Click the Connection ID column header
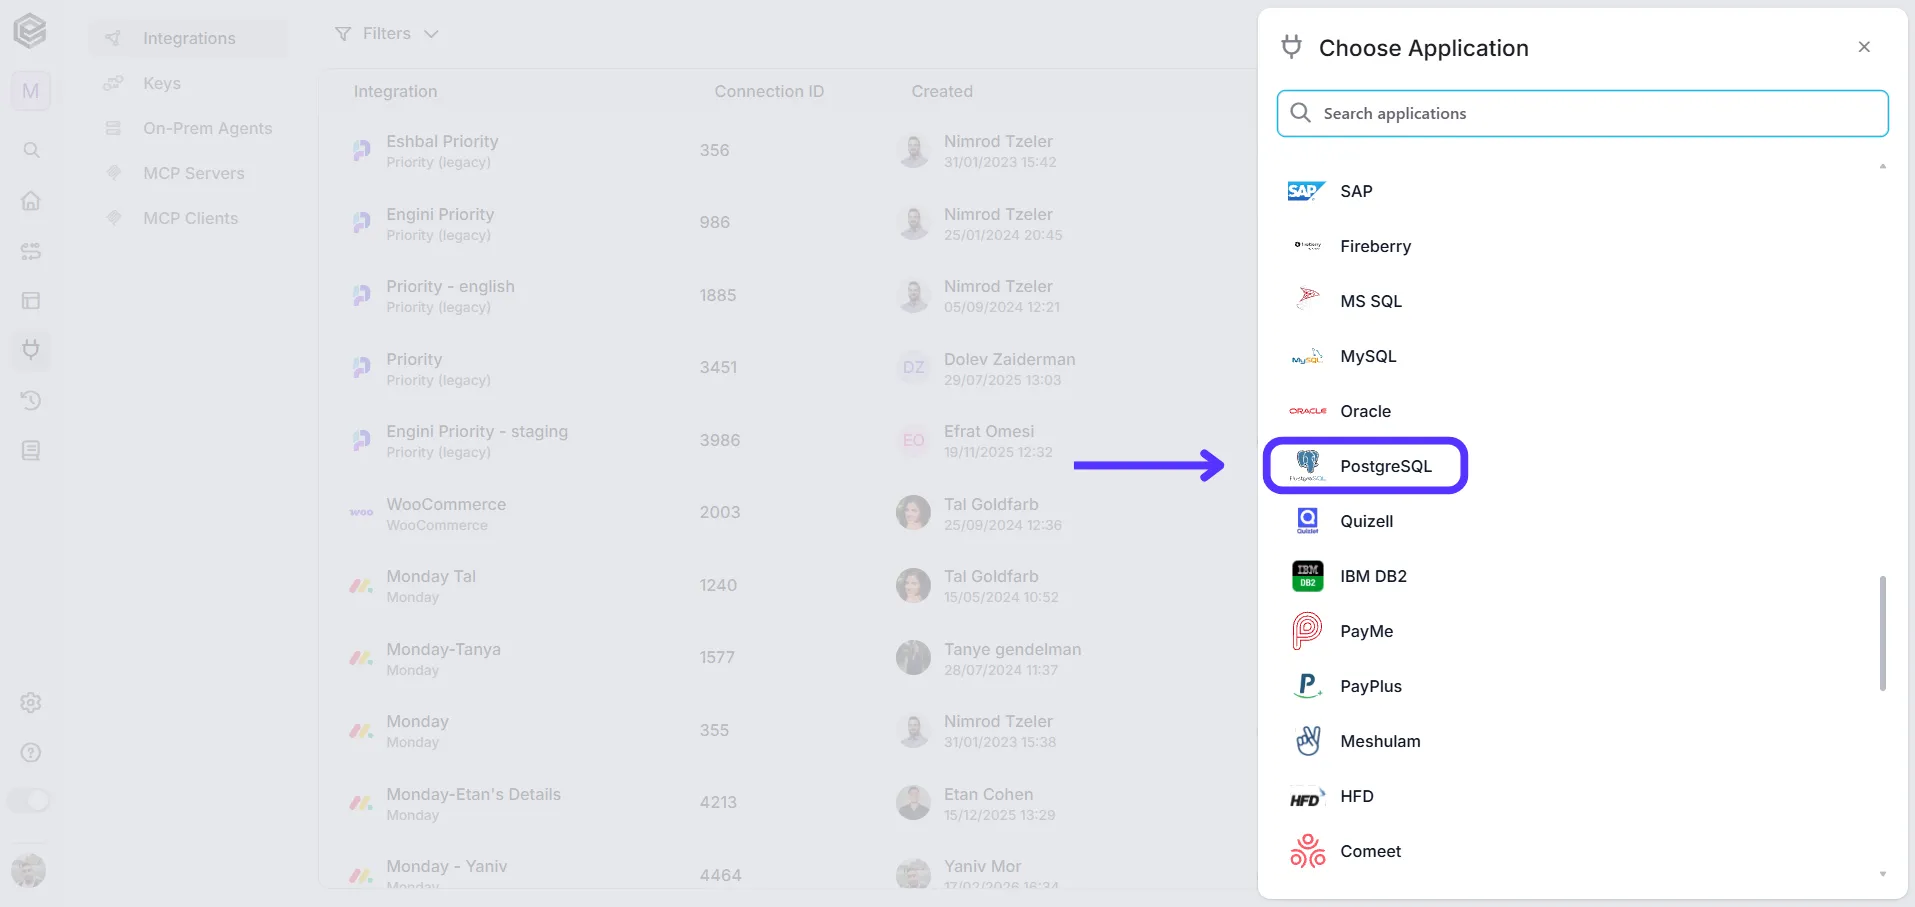 point(769,91)
